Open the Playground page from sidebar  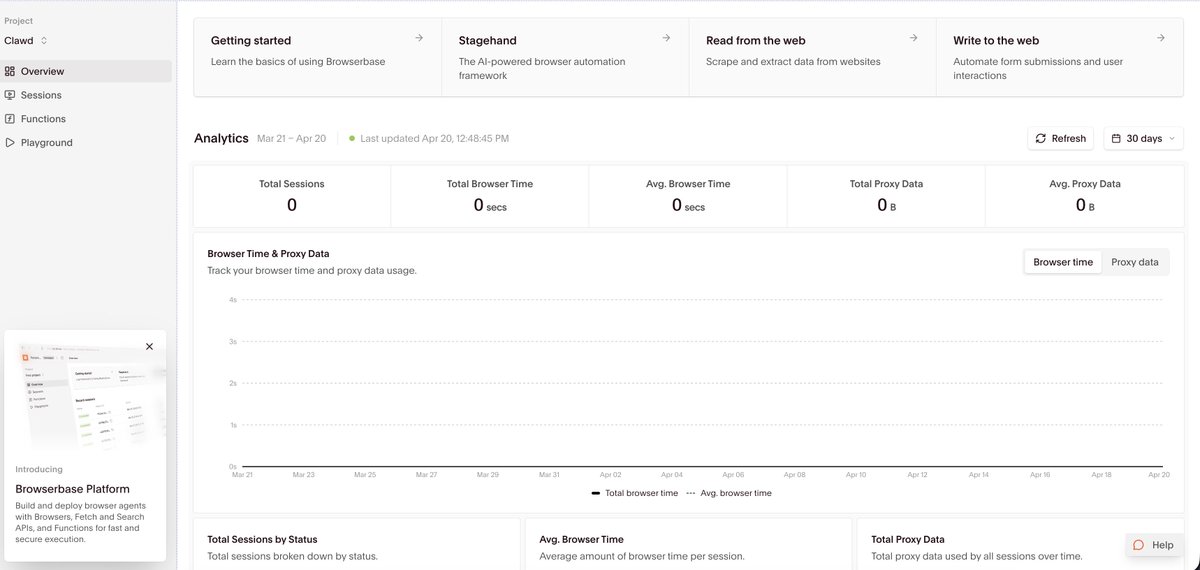click(x=46, y=143)
